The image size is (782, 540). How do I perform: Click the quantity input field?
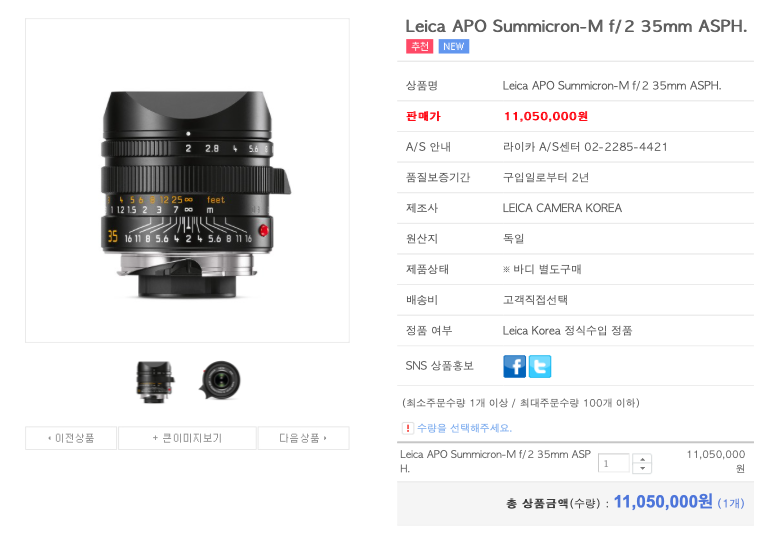(614, 463)
